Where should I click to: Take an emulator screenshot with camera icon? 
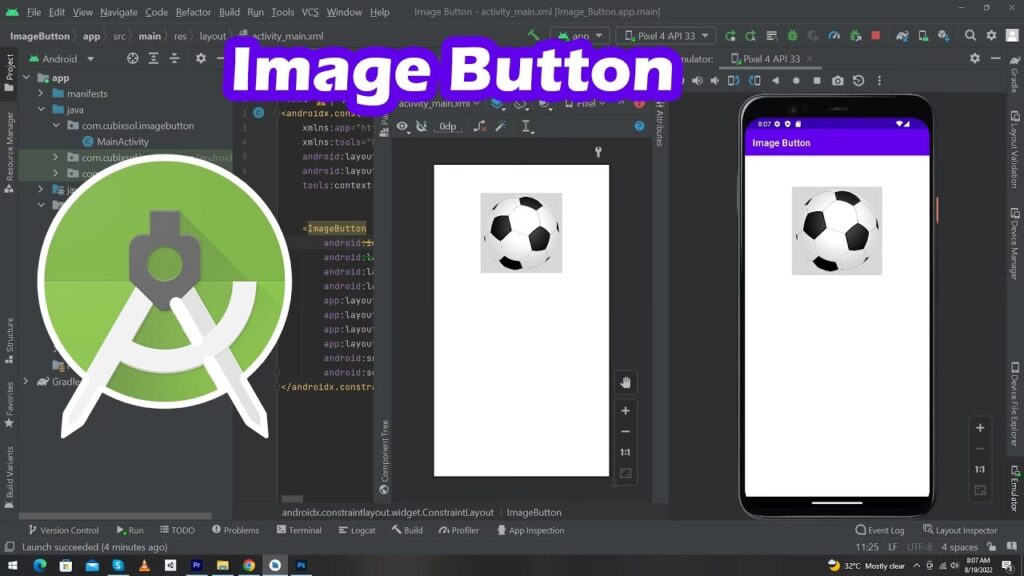(x=838, y=81)
